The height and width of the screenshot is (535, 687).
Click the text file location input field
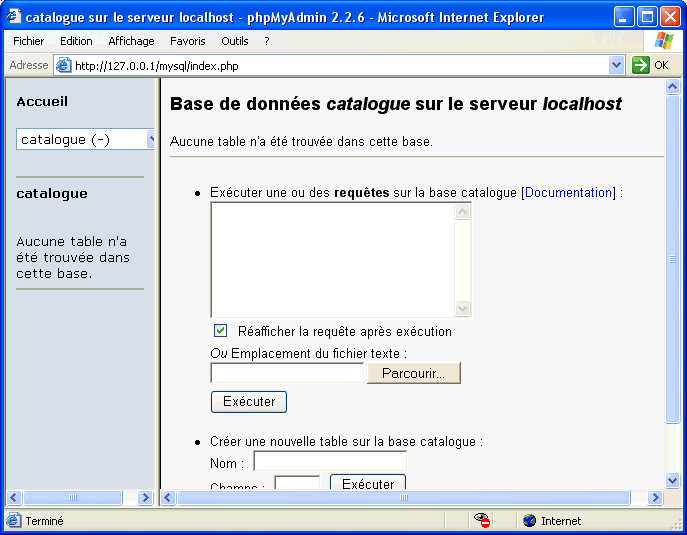tap(287, 373)
